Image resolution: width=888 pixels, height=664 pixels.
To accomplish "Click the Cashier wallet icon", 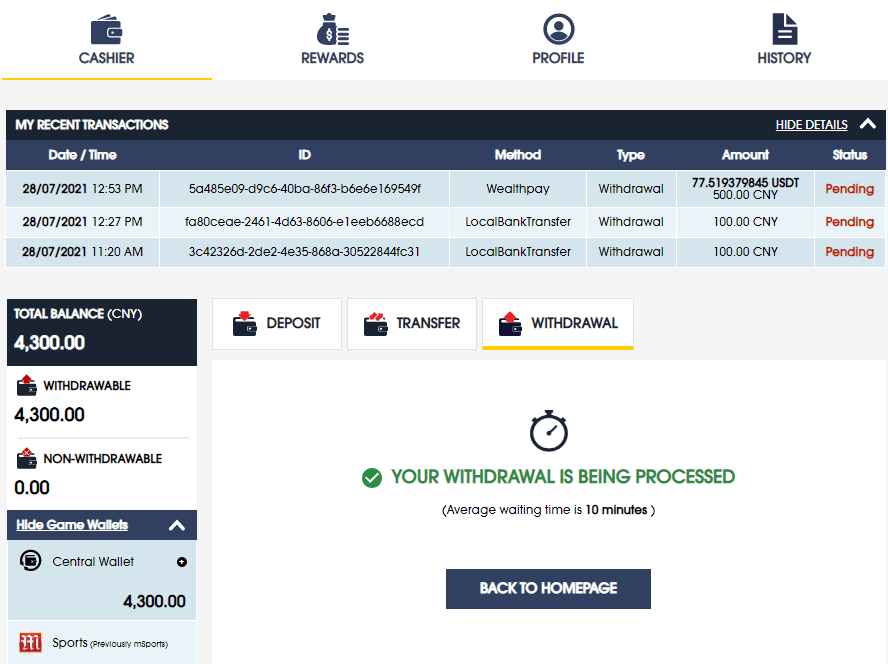I will [x=106, y=29].
